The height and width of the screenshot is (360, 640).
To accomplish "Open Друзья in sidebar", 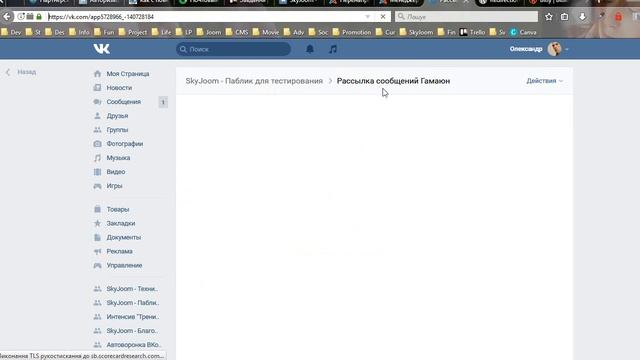I will click(117, 116).
